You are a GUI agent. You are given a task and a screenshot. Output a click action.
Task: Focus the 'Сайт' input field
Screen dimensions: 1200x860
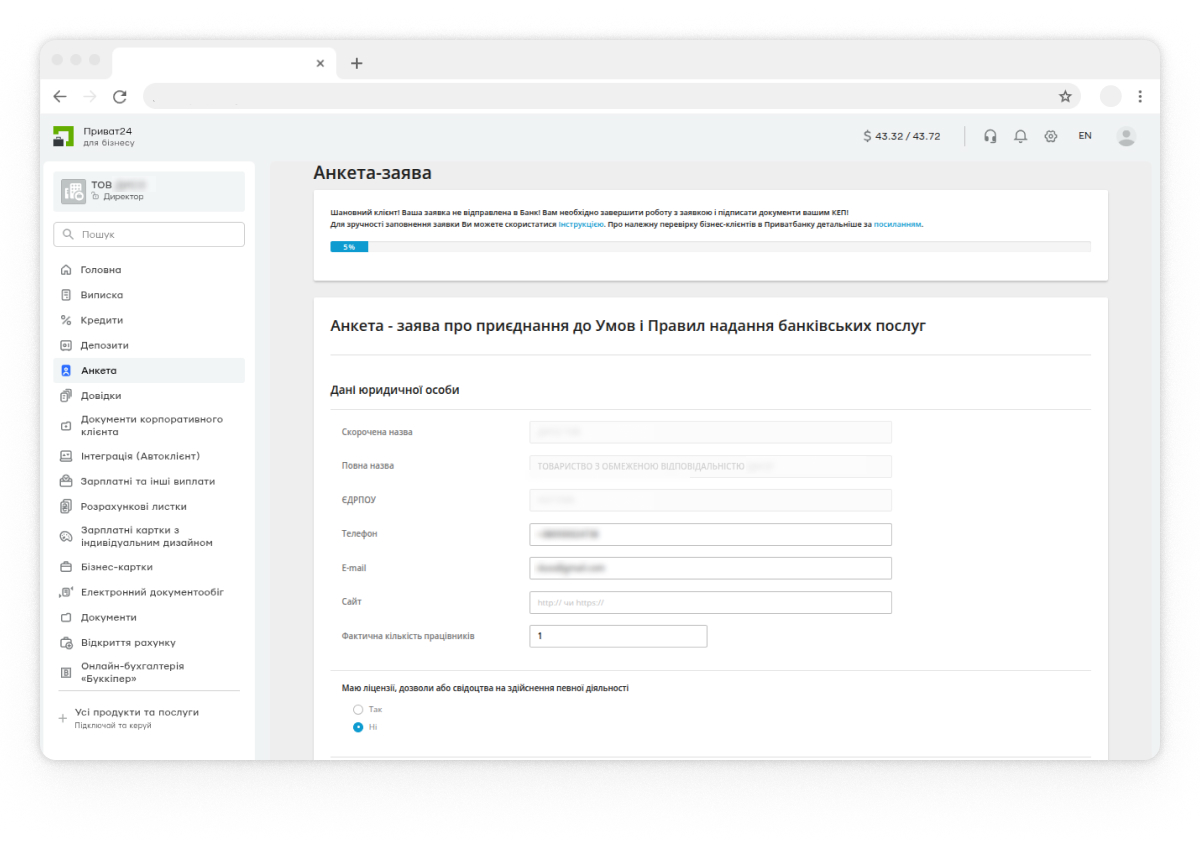click(x=710, y=602)
